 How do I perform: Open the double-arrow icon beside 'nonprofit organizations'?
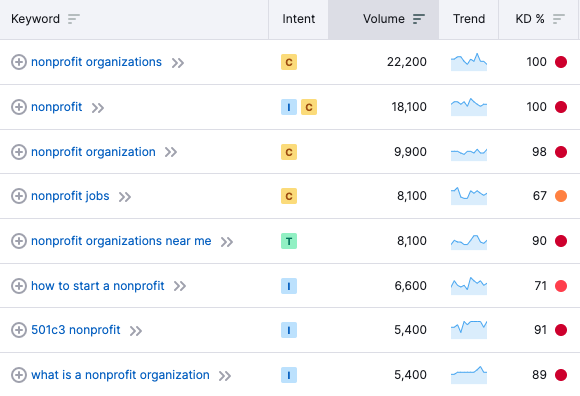(x=178, y=63)
